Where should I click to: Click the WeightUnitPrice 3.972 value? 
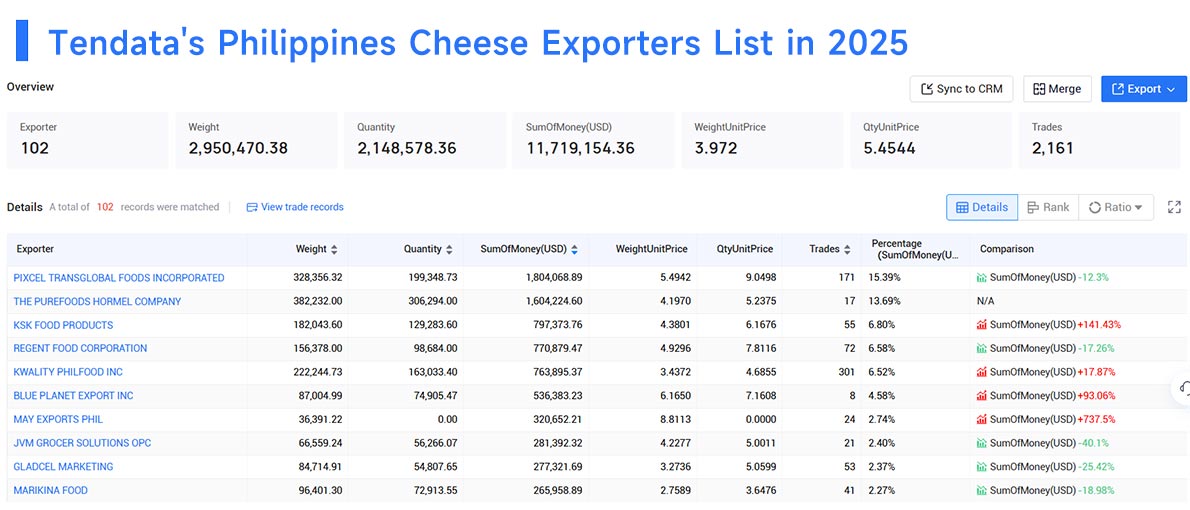(716, 148)
